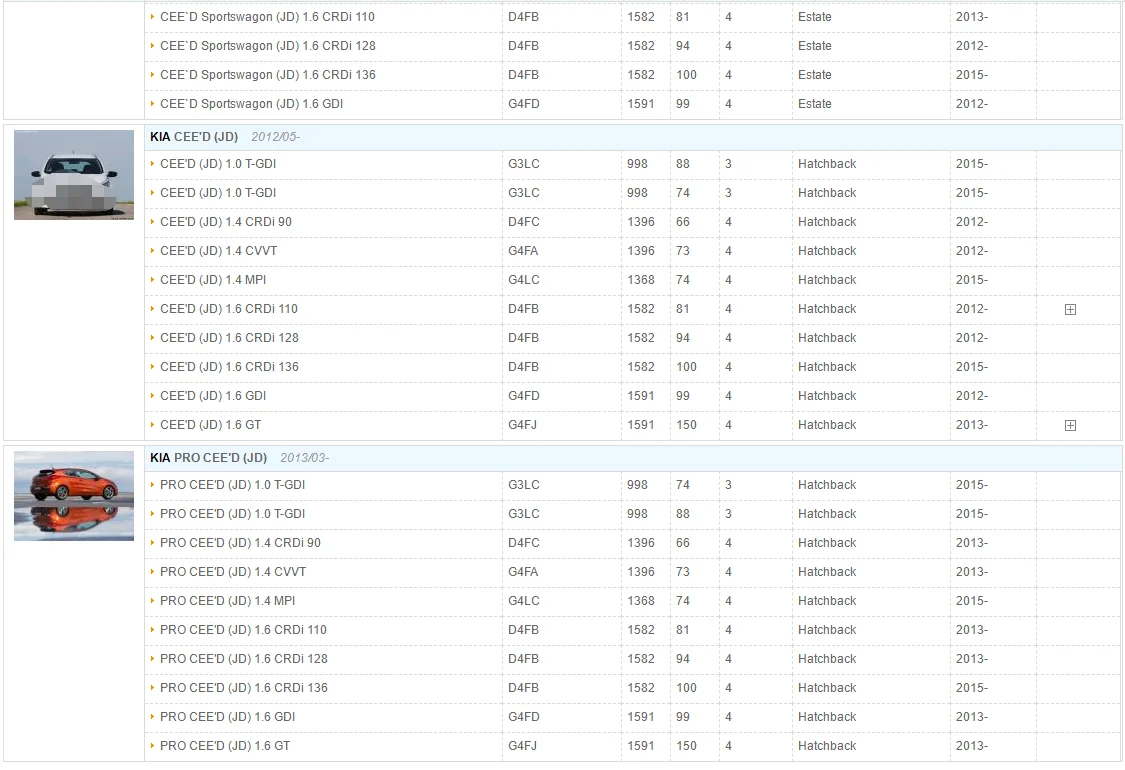The width and height of the screenshot is (1125, 770).
Task: Select PRO CEE'D (JD) 1.6 GDI
Action: pyautogui.click(x=227, y=717)
